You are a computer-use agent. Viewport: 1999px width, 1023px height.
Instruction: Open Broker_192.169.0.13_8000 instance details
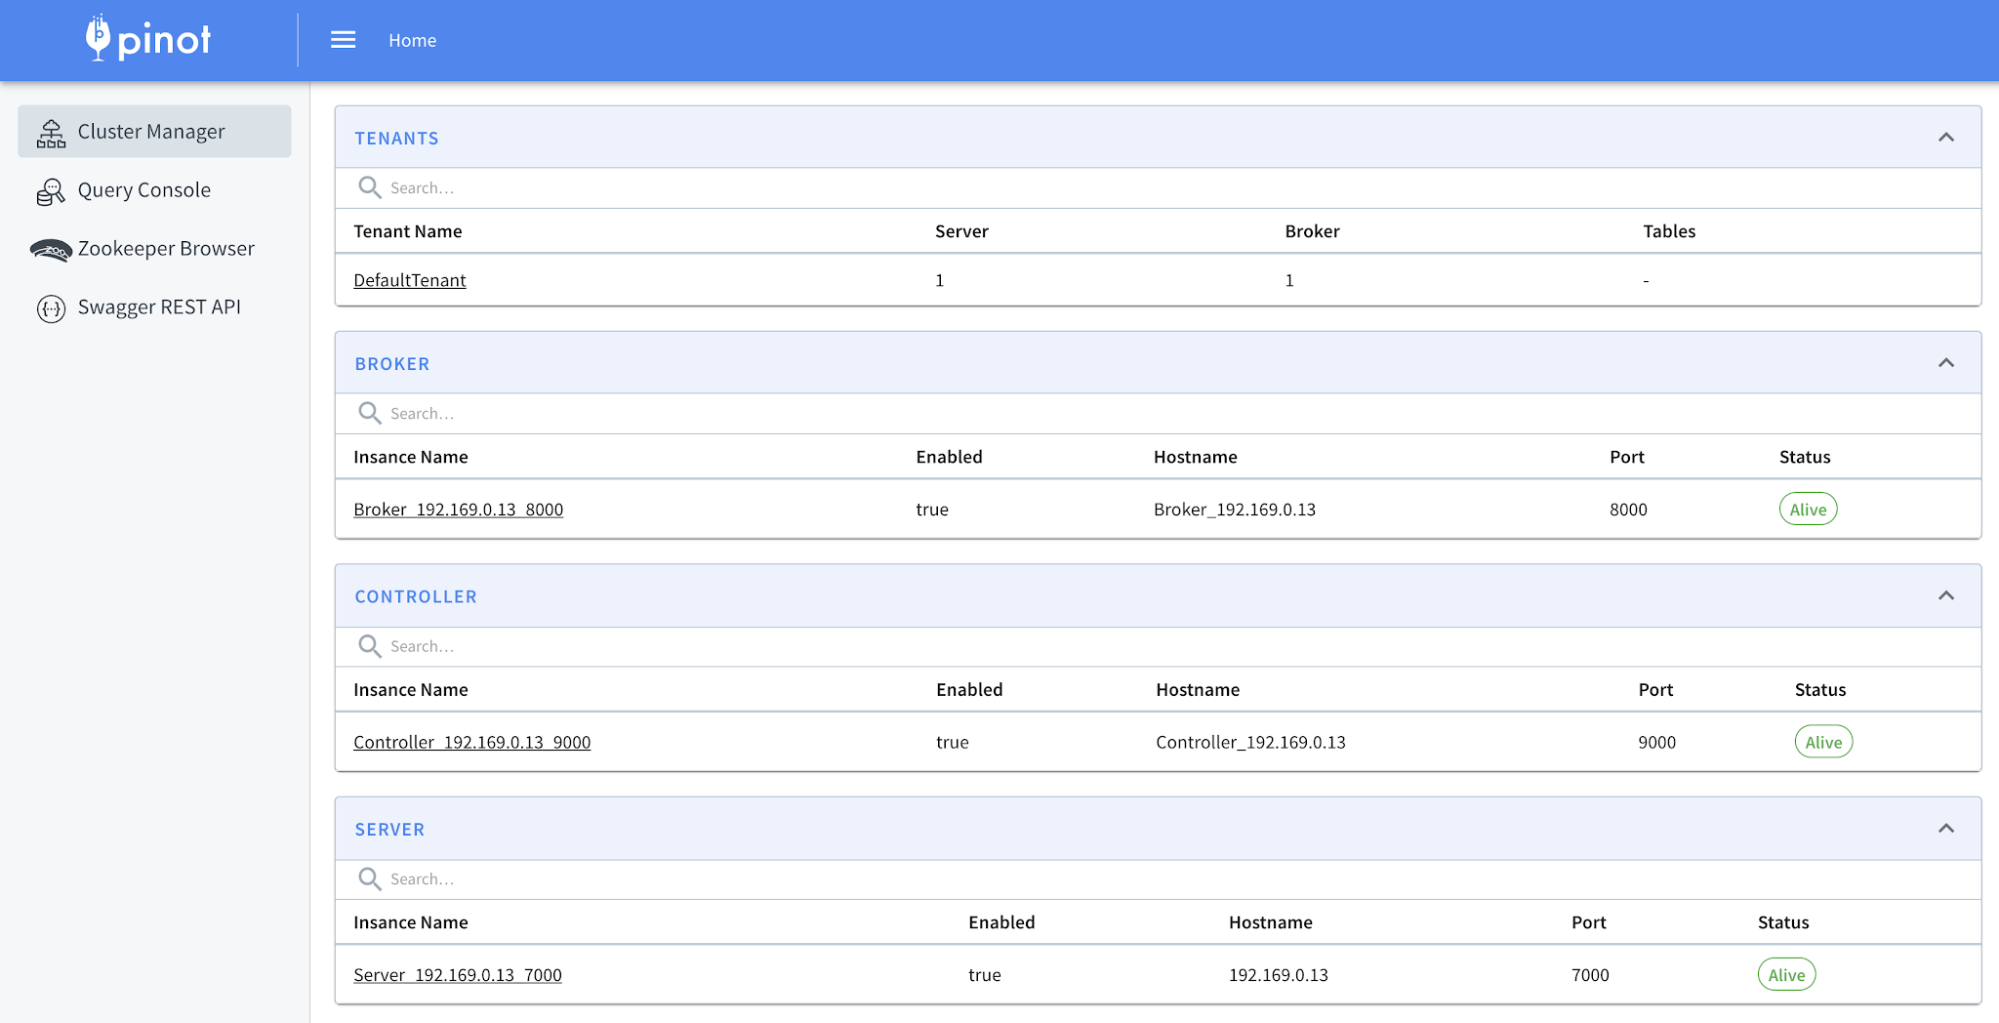pos(458,509)
